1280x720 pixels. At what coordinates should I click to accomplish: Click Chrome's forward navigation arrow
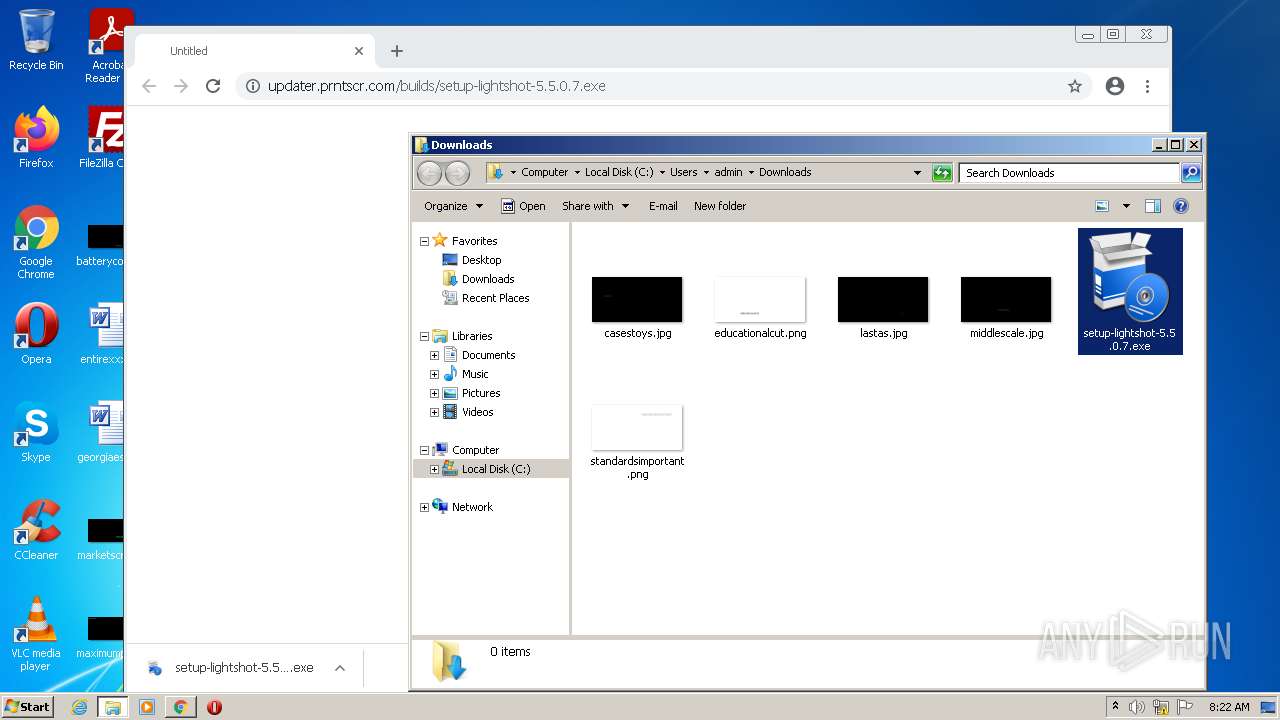click(x=181, y=86)
